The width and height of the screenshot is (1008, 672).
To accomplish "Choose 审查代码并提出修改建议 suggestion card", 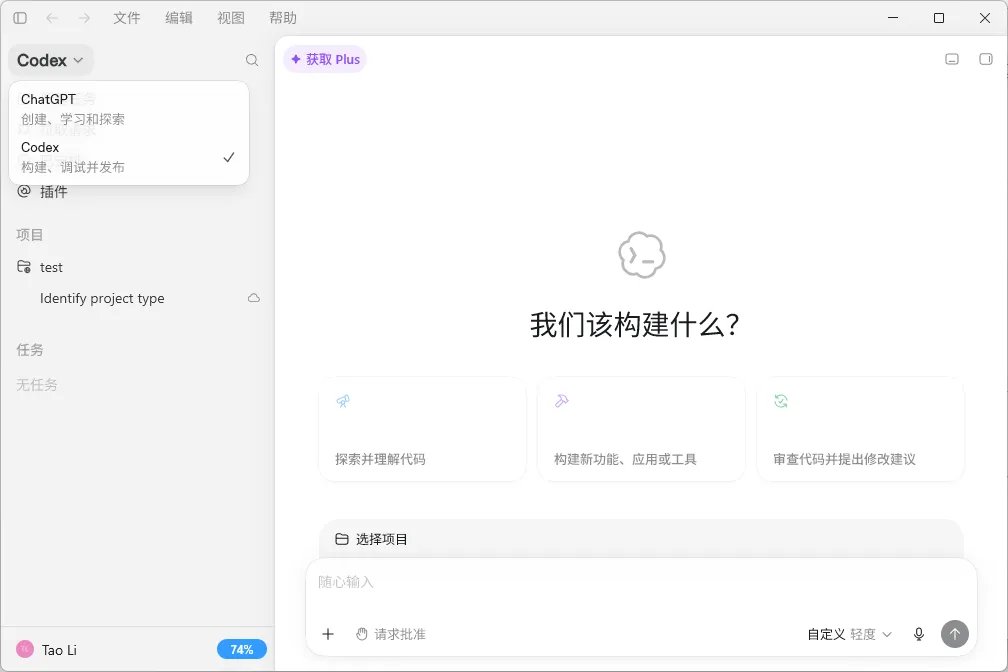I will click(x=860, y=429).
